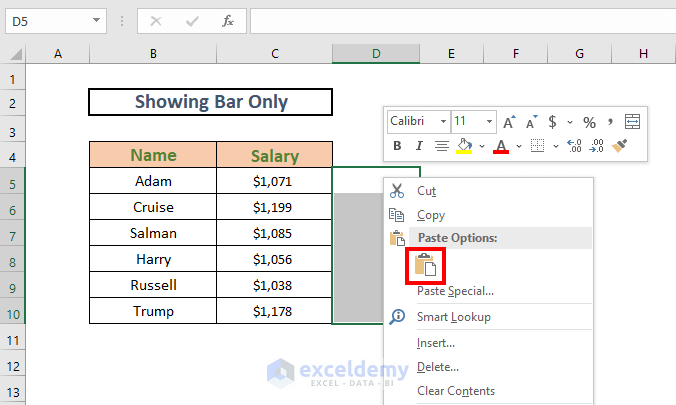Click the cell containing Trump

[153, 311]
